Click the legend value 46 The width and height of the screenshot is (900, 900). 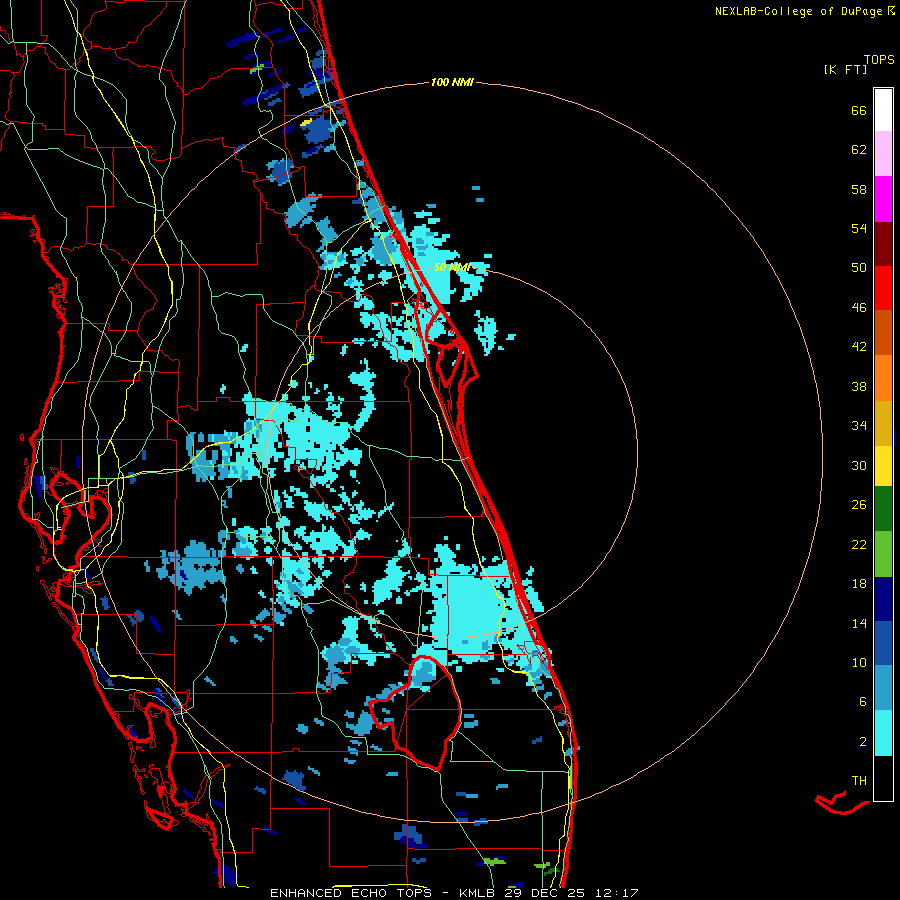[859, 308]
